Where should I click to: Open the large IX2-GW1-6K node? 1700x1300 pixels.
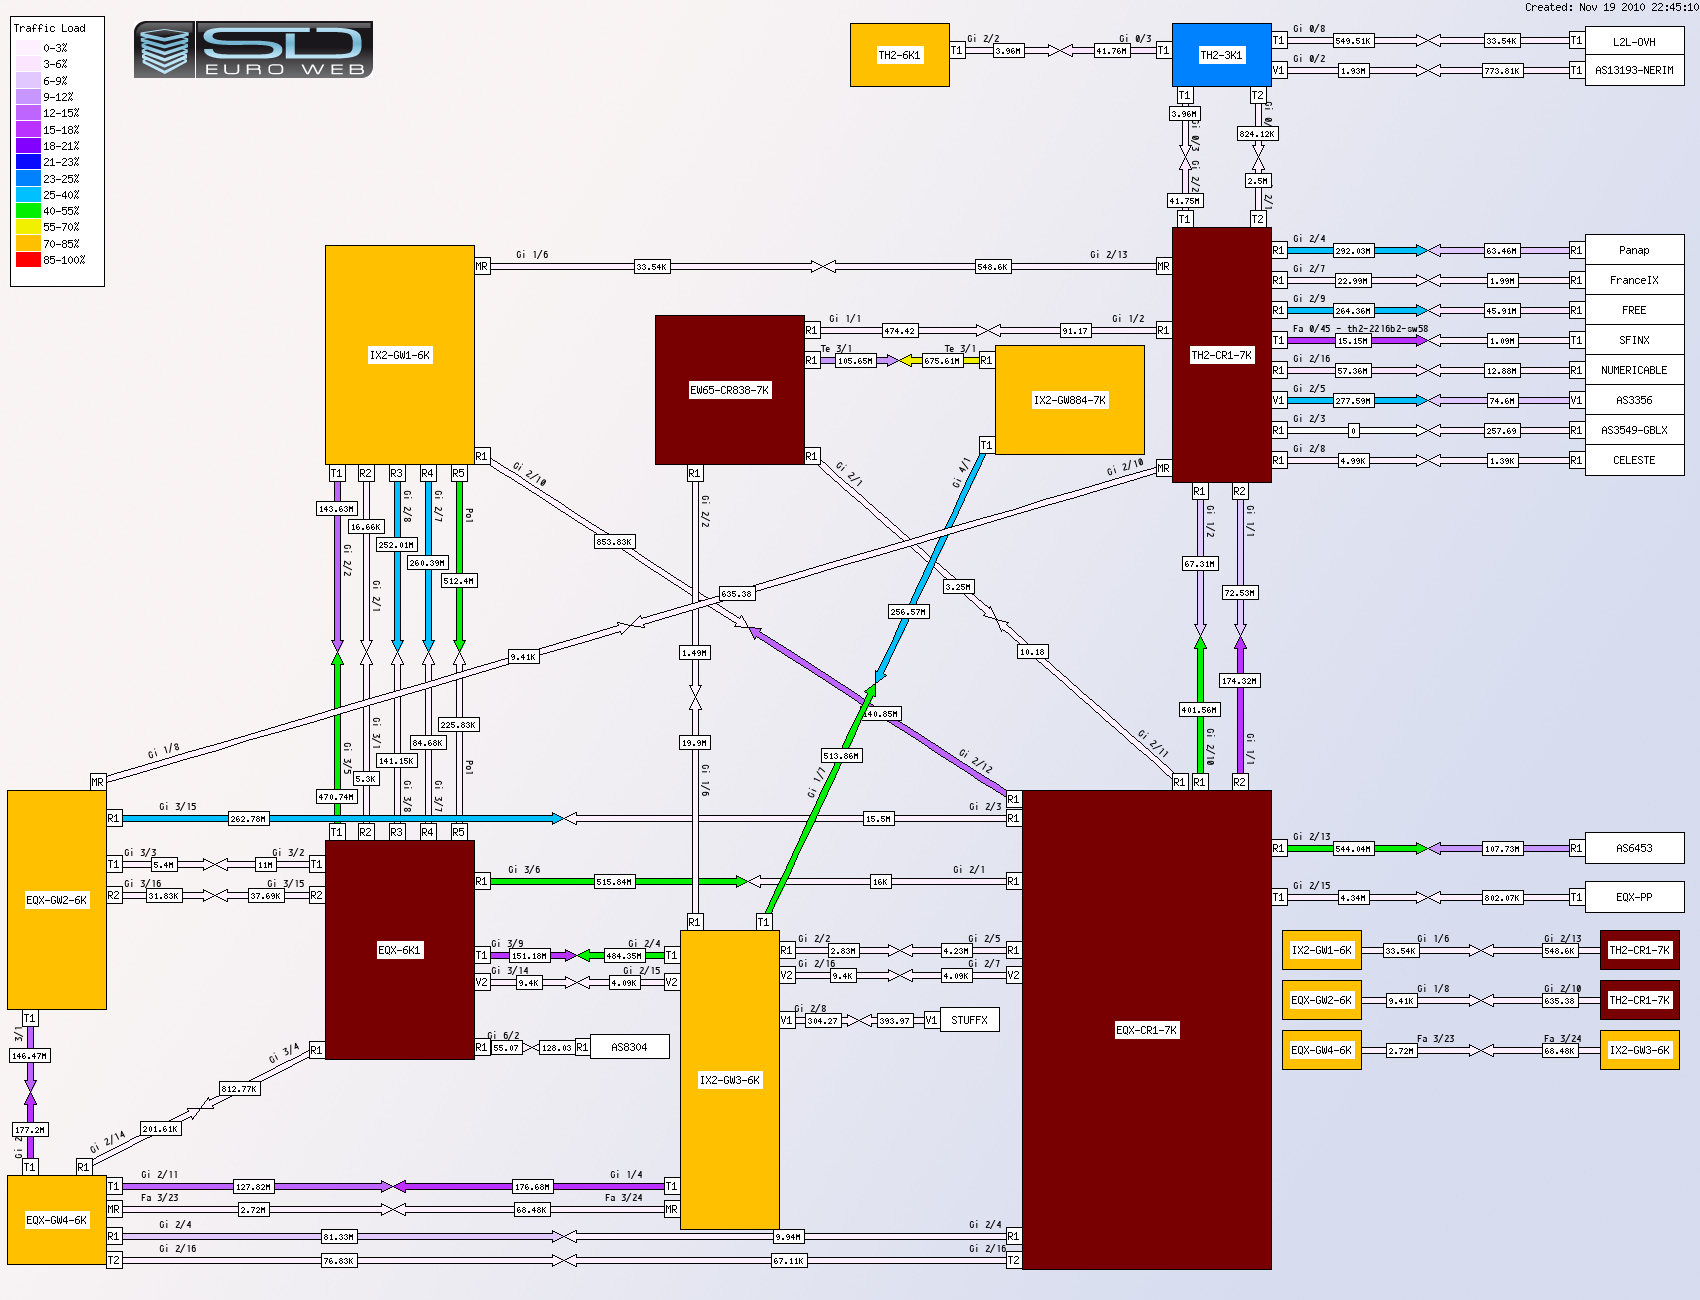(399, 355)
